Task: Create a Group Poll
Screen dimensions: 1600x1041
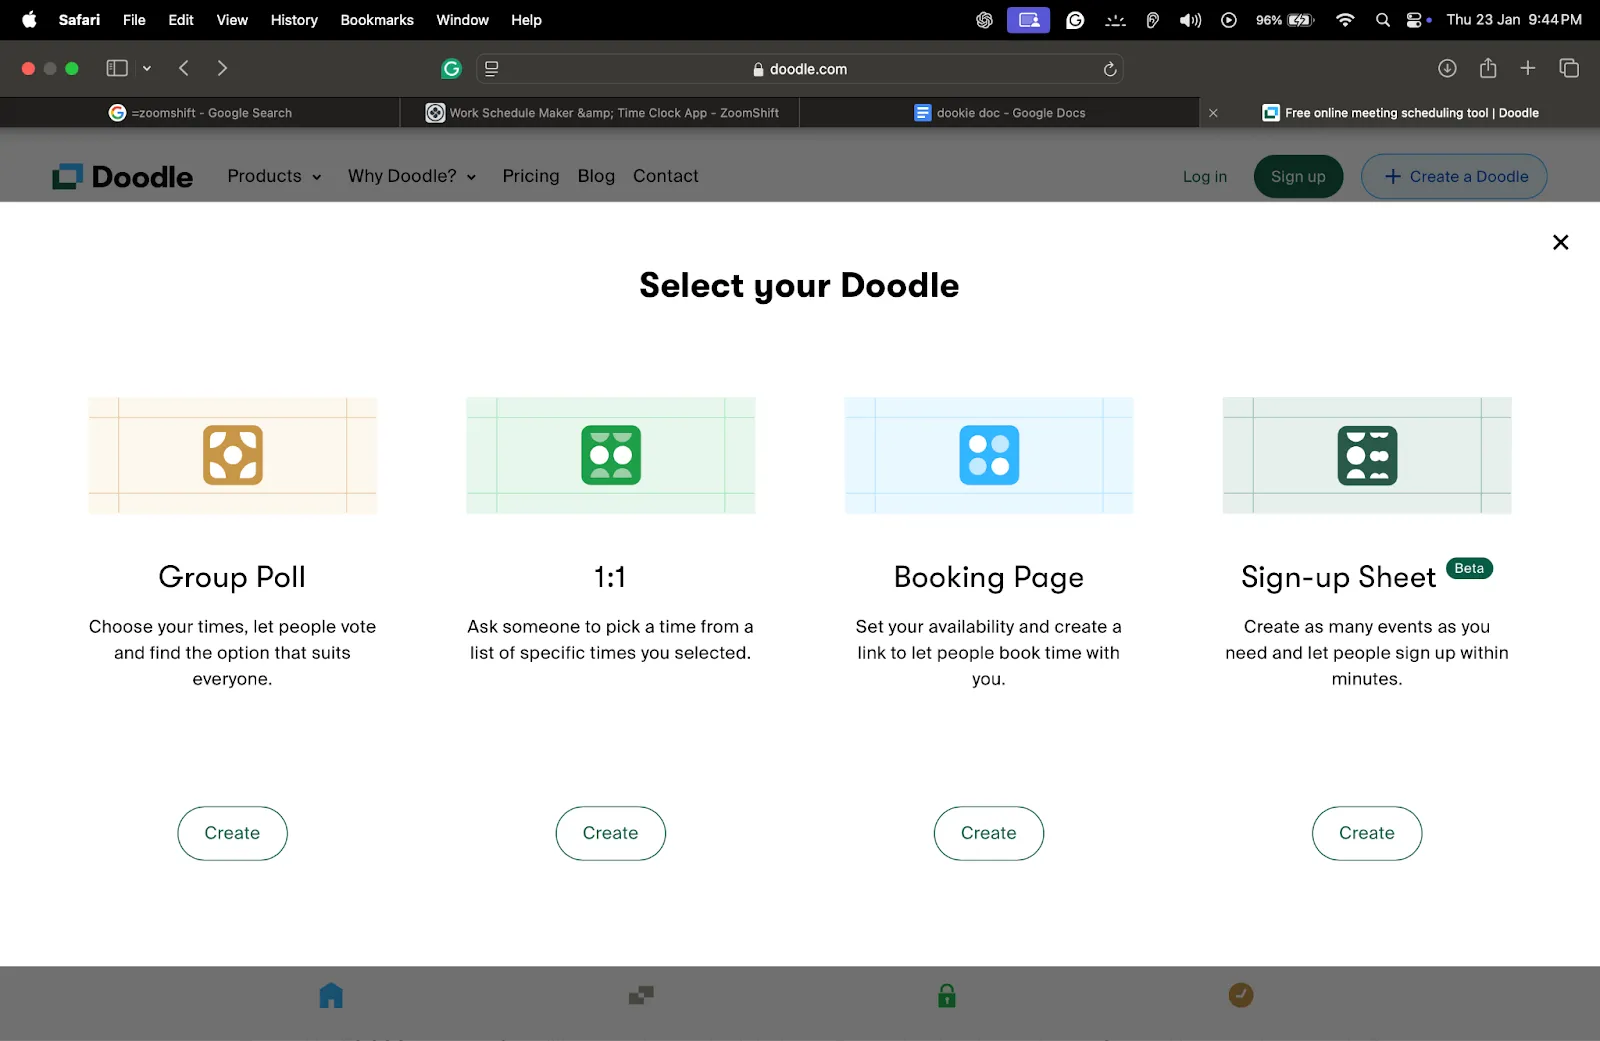Action: pyautogui.click(x=232, y=833)
